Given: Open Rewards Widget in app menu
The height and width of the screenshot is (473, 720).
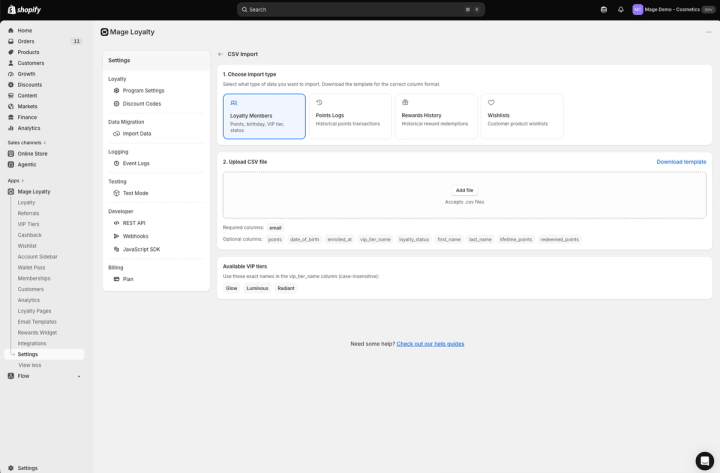Looking at the screenshot, I should coord(37,333).
